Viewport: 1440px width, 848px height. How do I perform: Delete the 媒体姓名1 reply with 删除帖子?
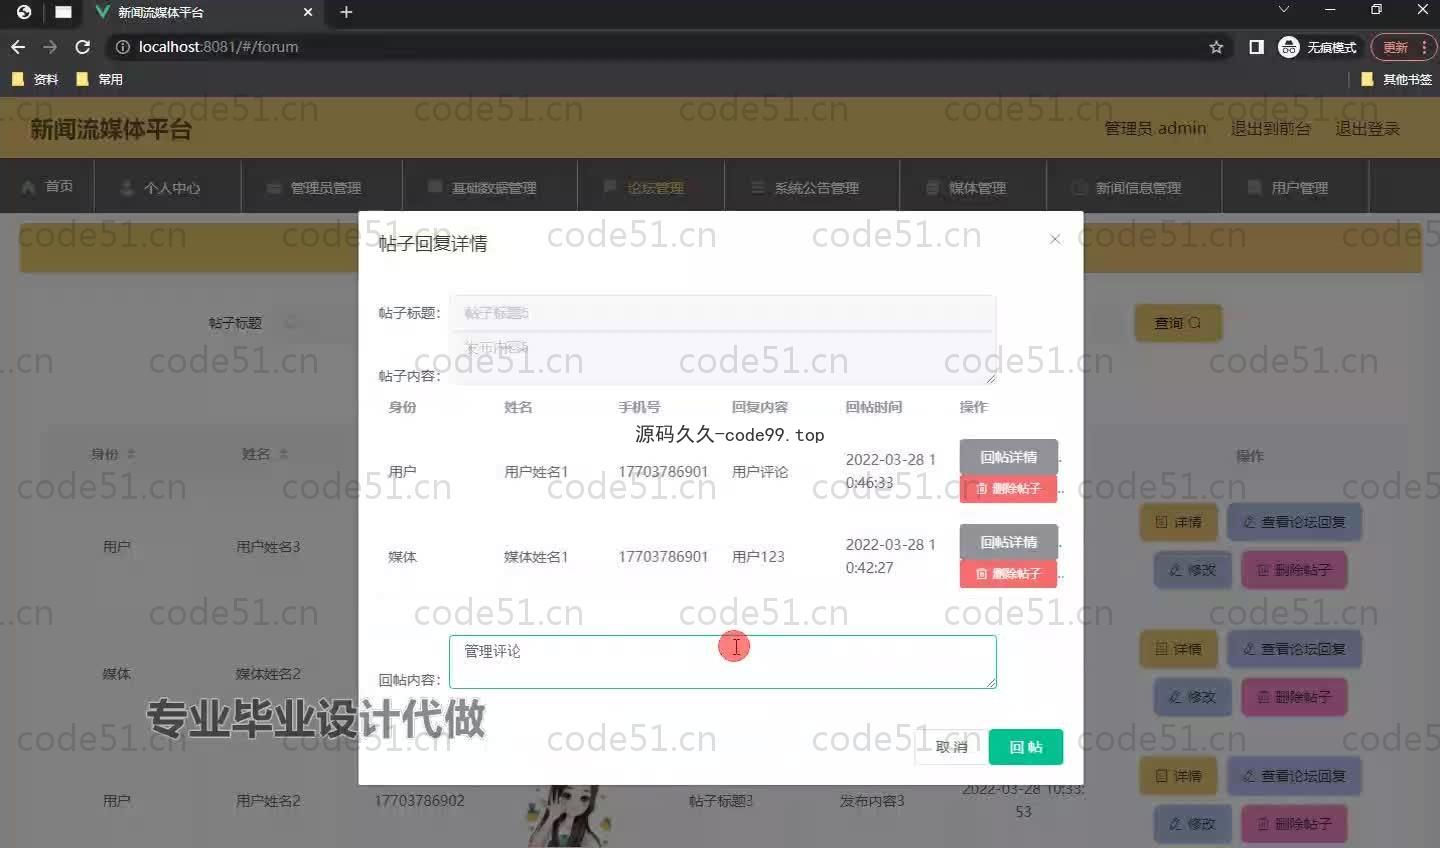pyautogui.click(x=1009, y=574)
